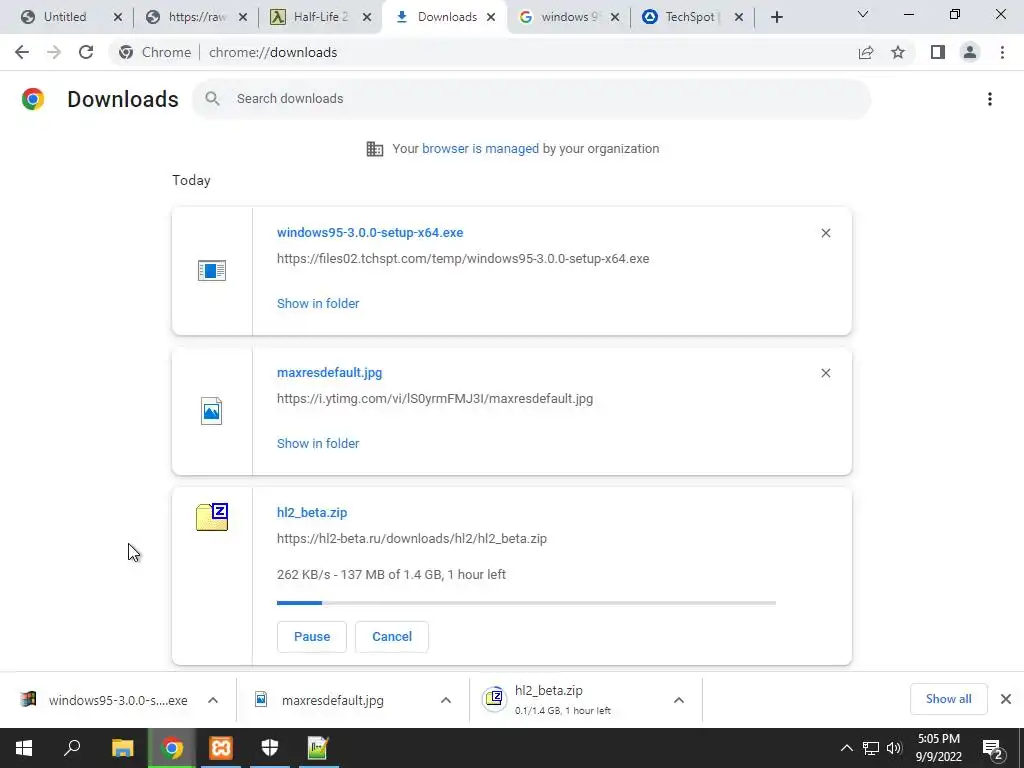Image resolution: width=1024 pixels, height=768 pixels.
Task: Close the Half-Life 2 tab
Action: tap(367, 17)
